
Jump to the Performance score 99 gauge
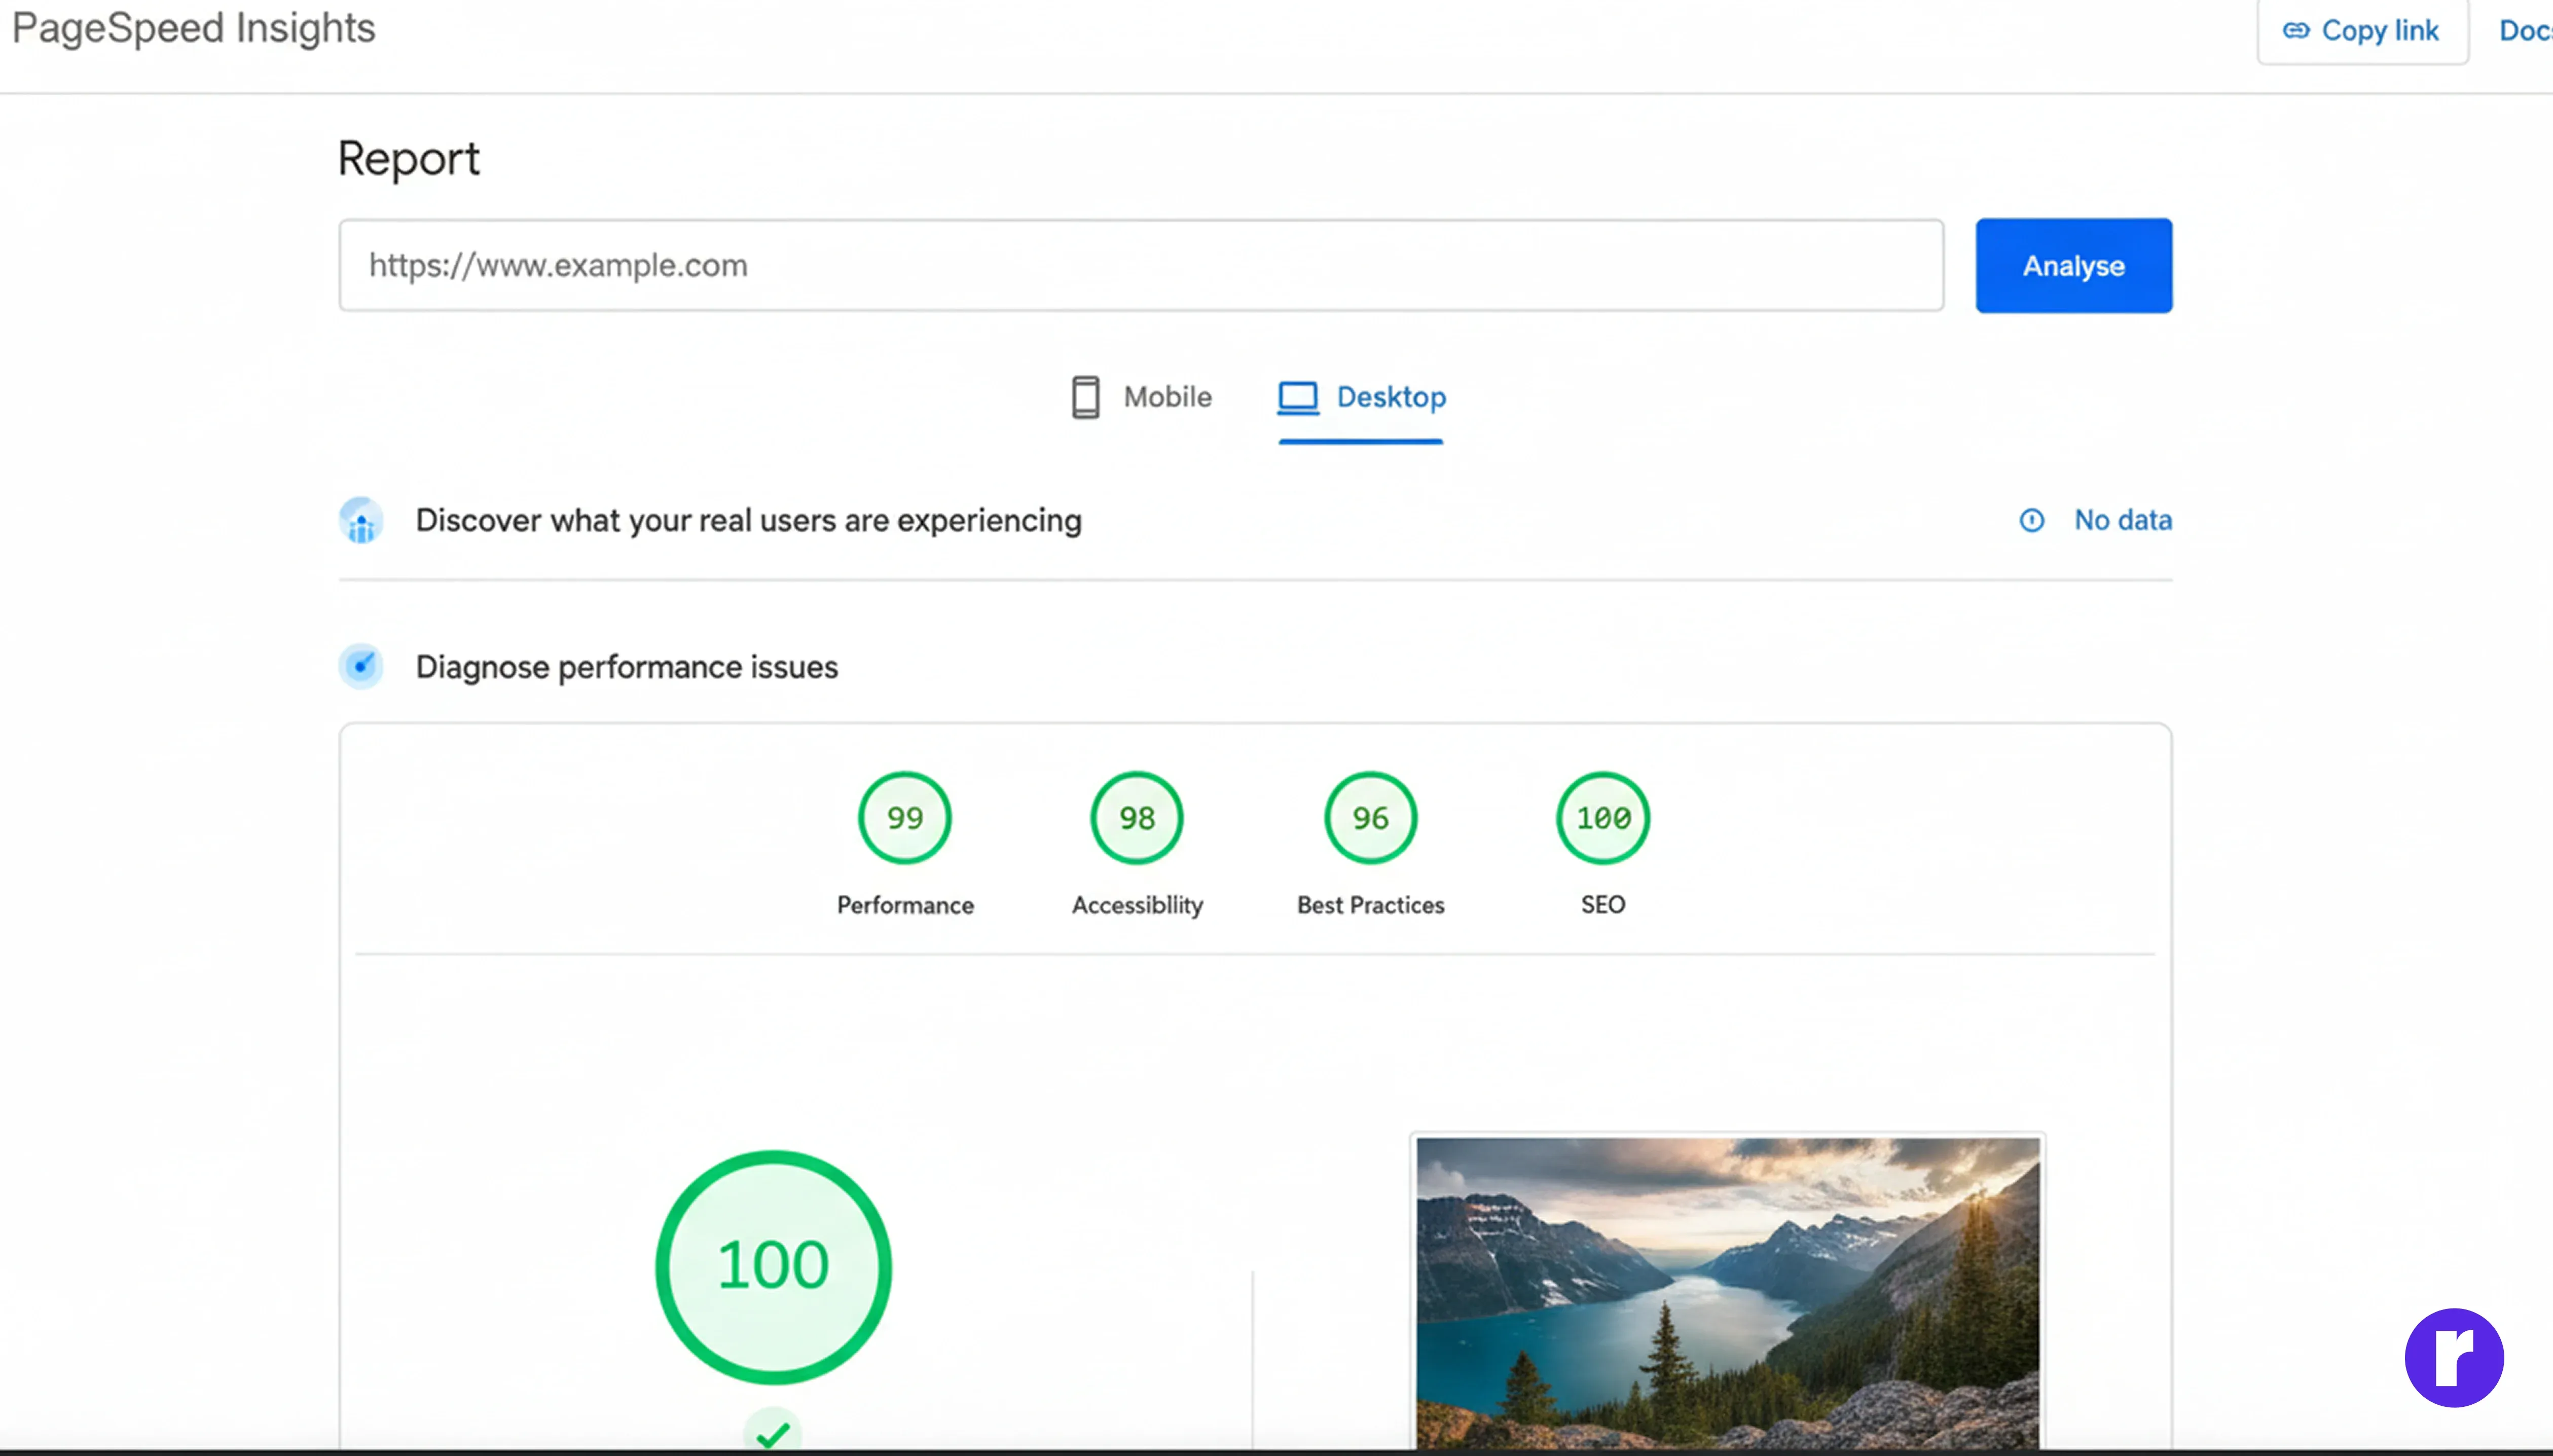click(x=904, y=818)
